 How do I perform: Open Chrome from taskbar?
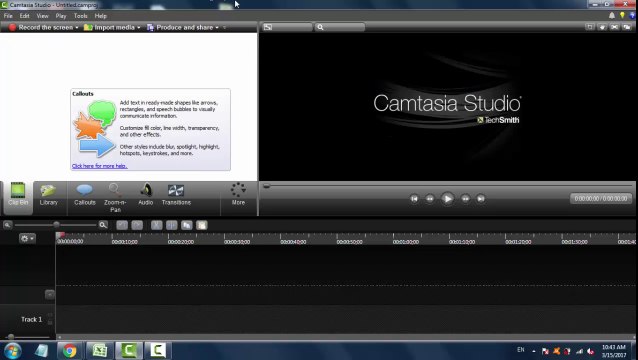click(x=70, y=350)
